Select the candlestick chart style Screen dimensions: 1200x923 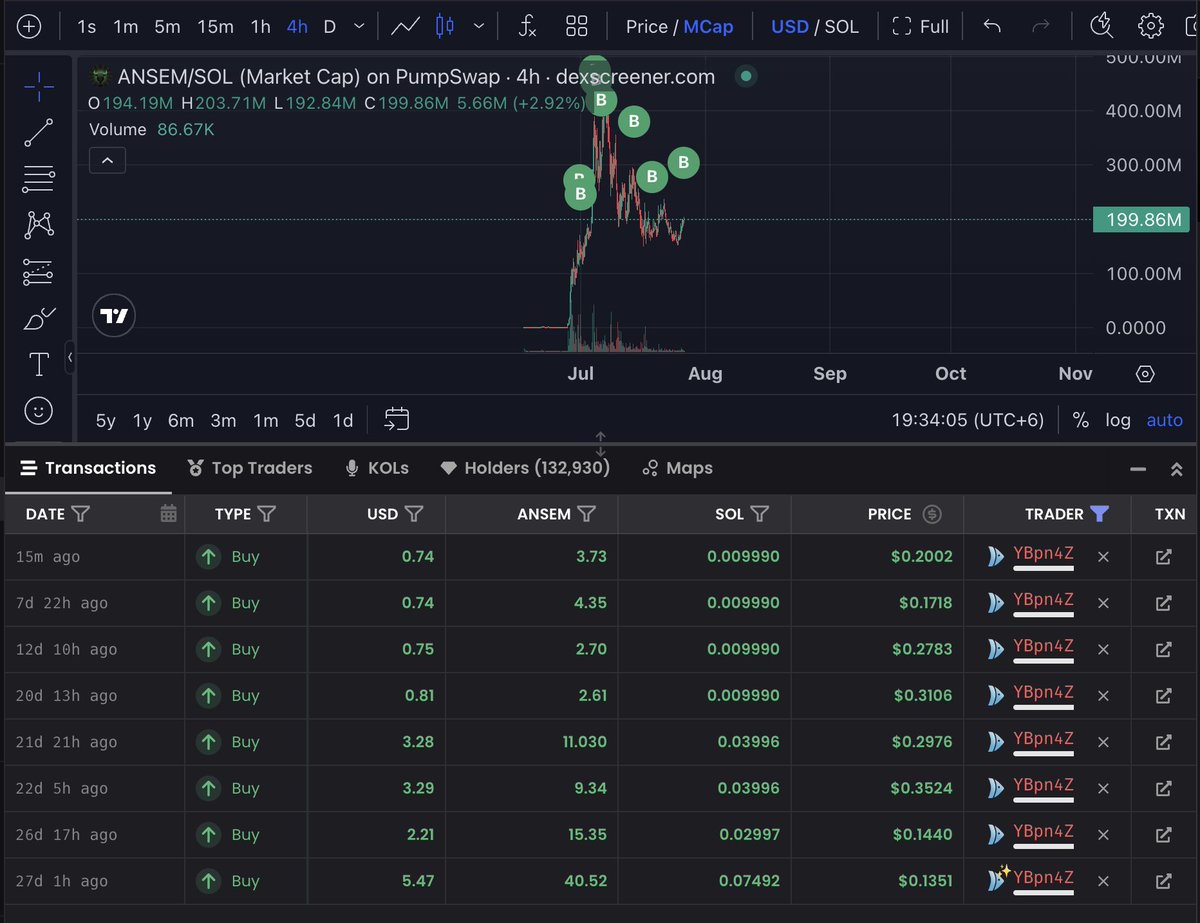click(445, 27)
